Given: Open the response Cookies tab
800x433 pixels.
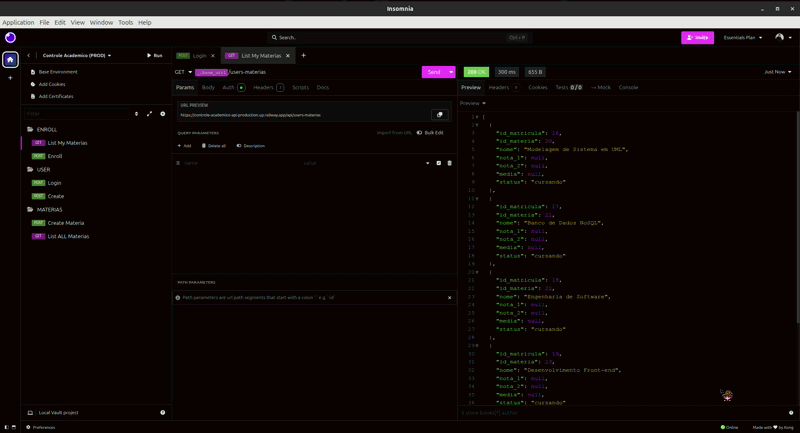Looking at the screenshot, I should coord(538,87).
